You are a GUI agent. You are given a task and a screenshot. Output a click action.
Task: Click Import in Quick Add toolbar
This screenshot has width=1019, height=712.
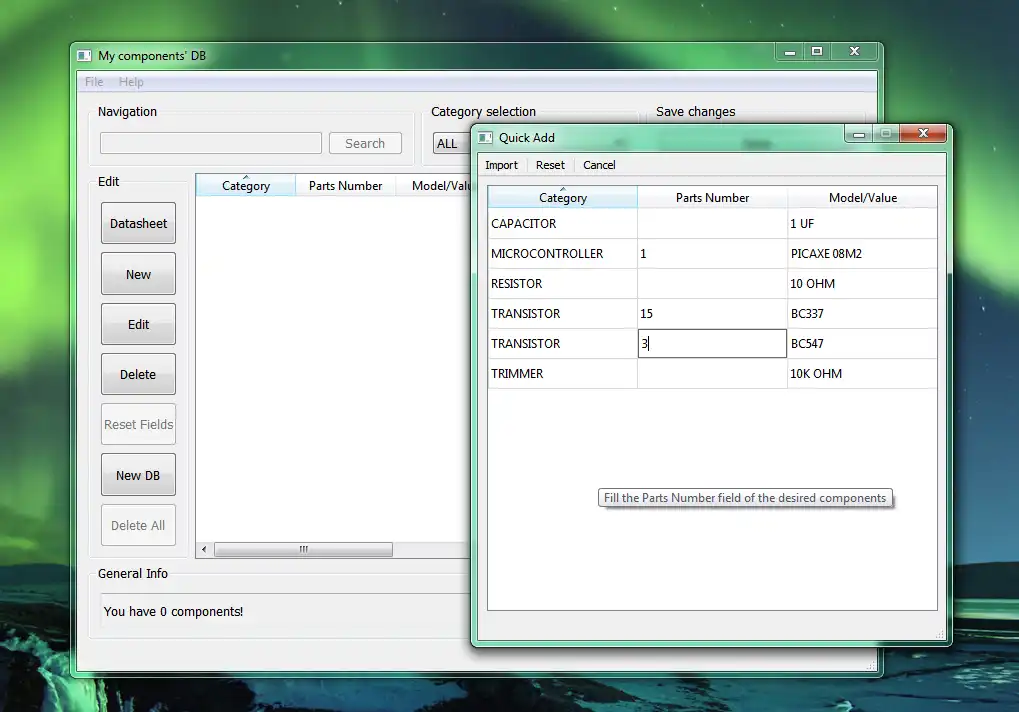coord(501,165)
